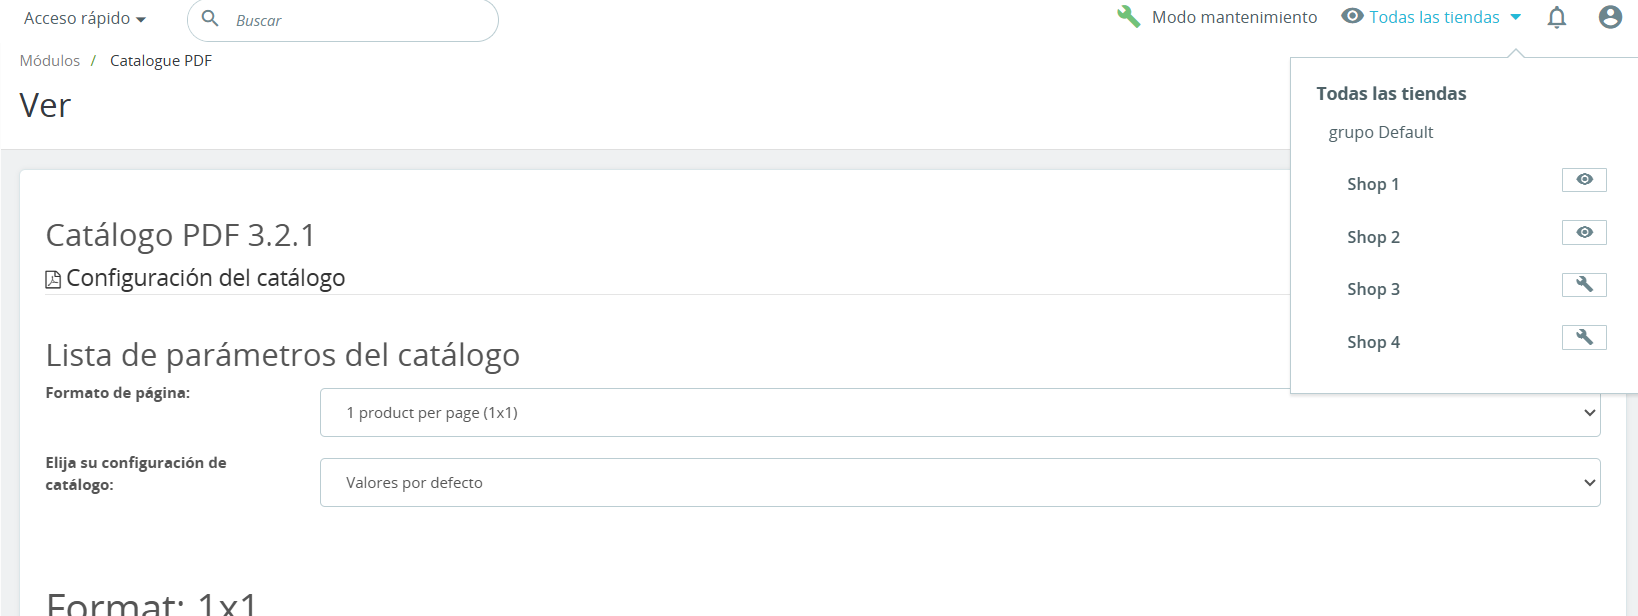Screen dimensions: 1638x616
Task: Click the maintenance mode wrench icon
Action: (1128, 17)
